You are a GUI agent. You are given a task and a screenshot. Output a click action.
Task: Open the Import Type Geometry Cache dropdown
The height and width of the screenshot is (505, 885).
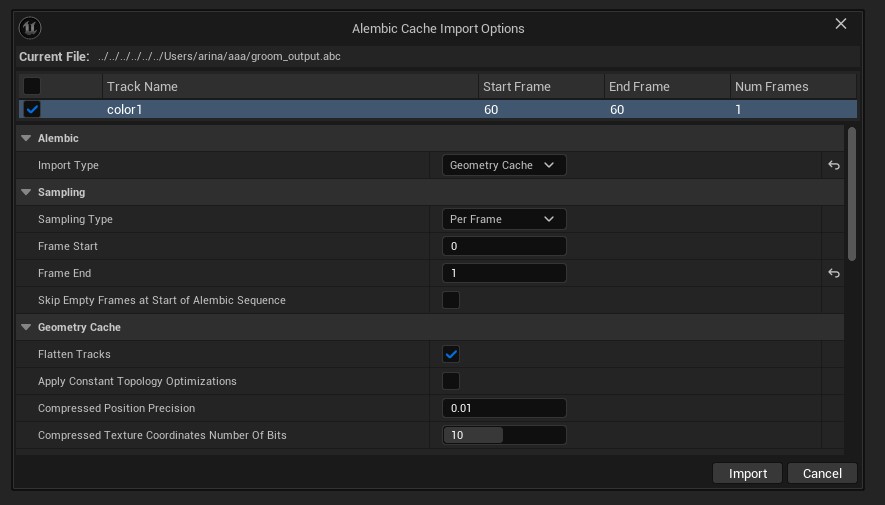(x=504, y=165)
